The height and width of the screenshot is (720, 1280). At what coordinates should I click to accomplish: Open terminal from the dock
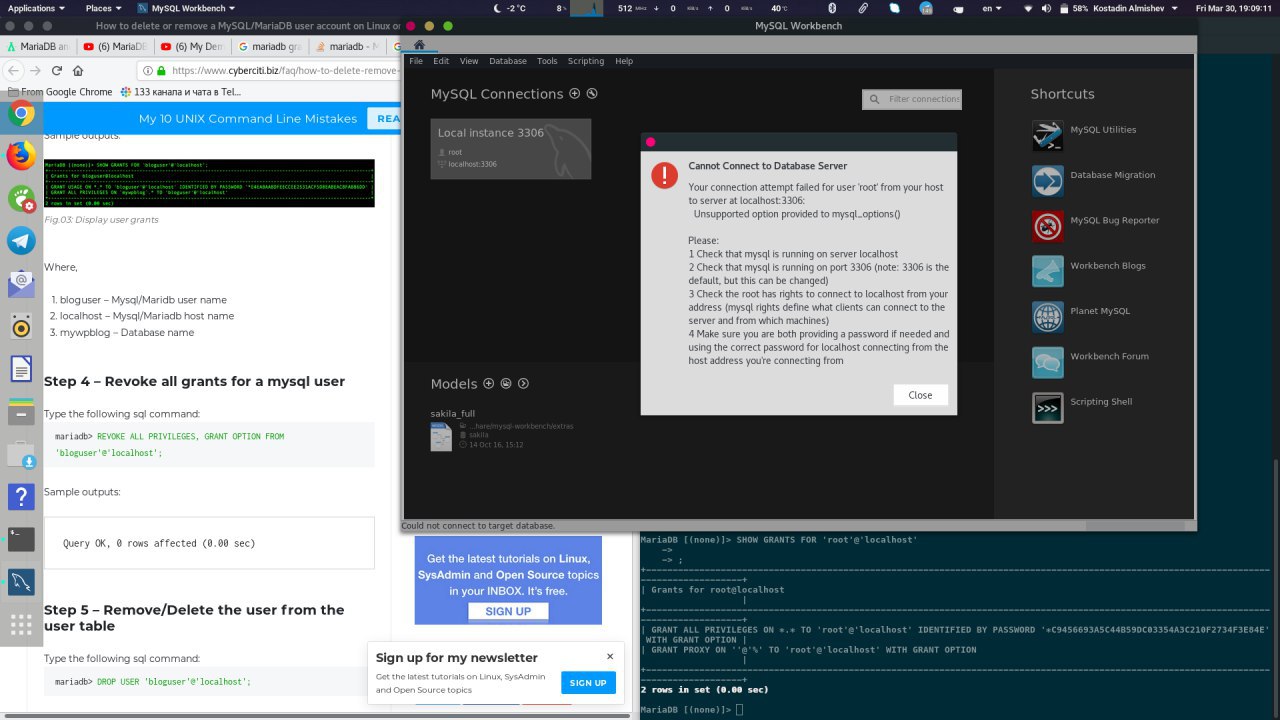click(21, 539)
